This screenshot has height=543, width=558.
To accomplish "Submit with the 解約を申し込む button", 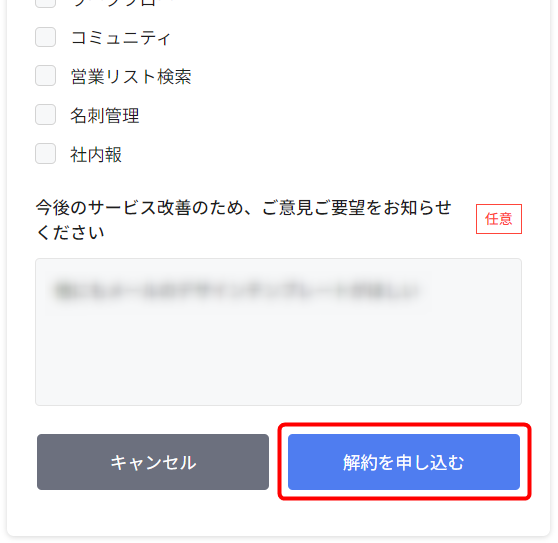I will pos(404,462).
